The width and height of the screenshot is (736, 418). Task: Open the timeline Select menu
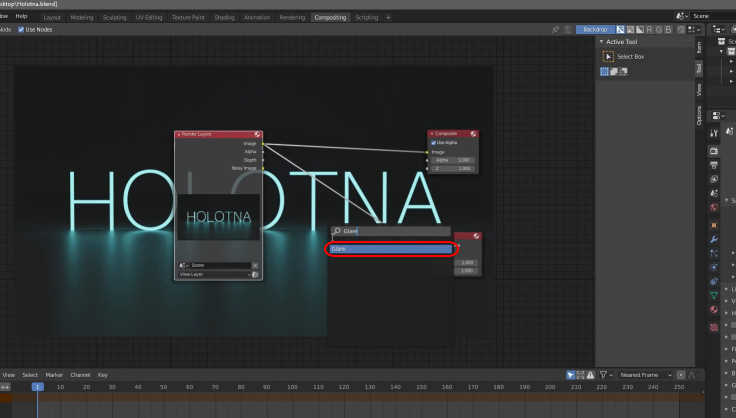[30, 375]
